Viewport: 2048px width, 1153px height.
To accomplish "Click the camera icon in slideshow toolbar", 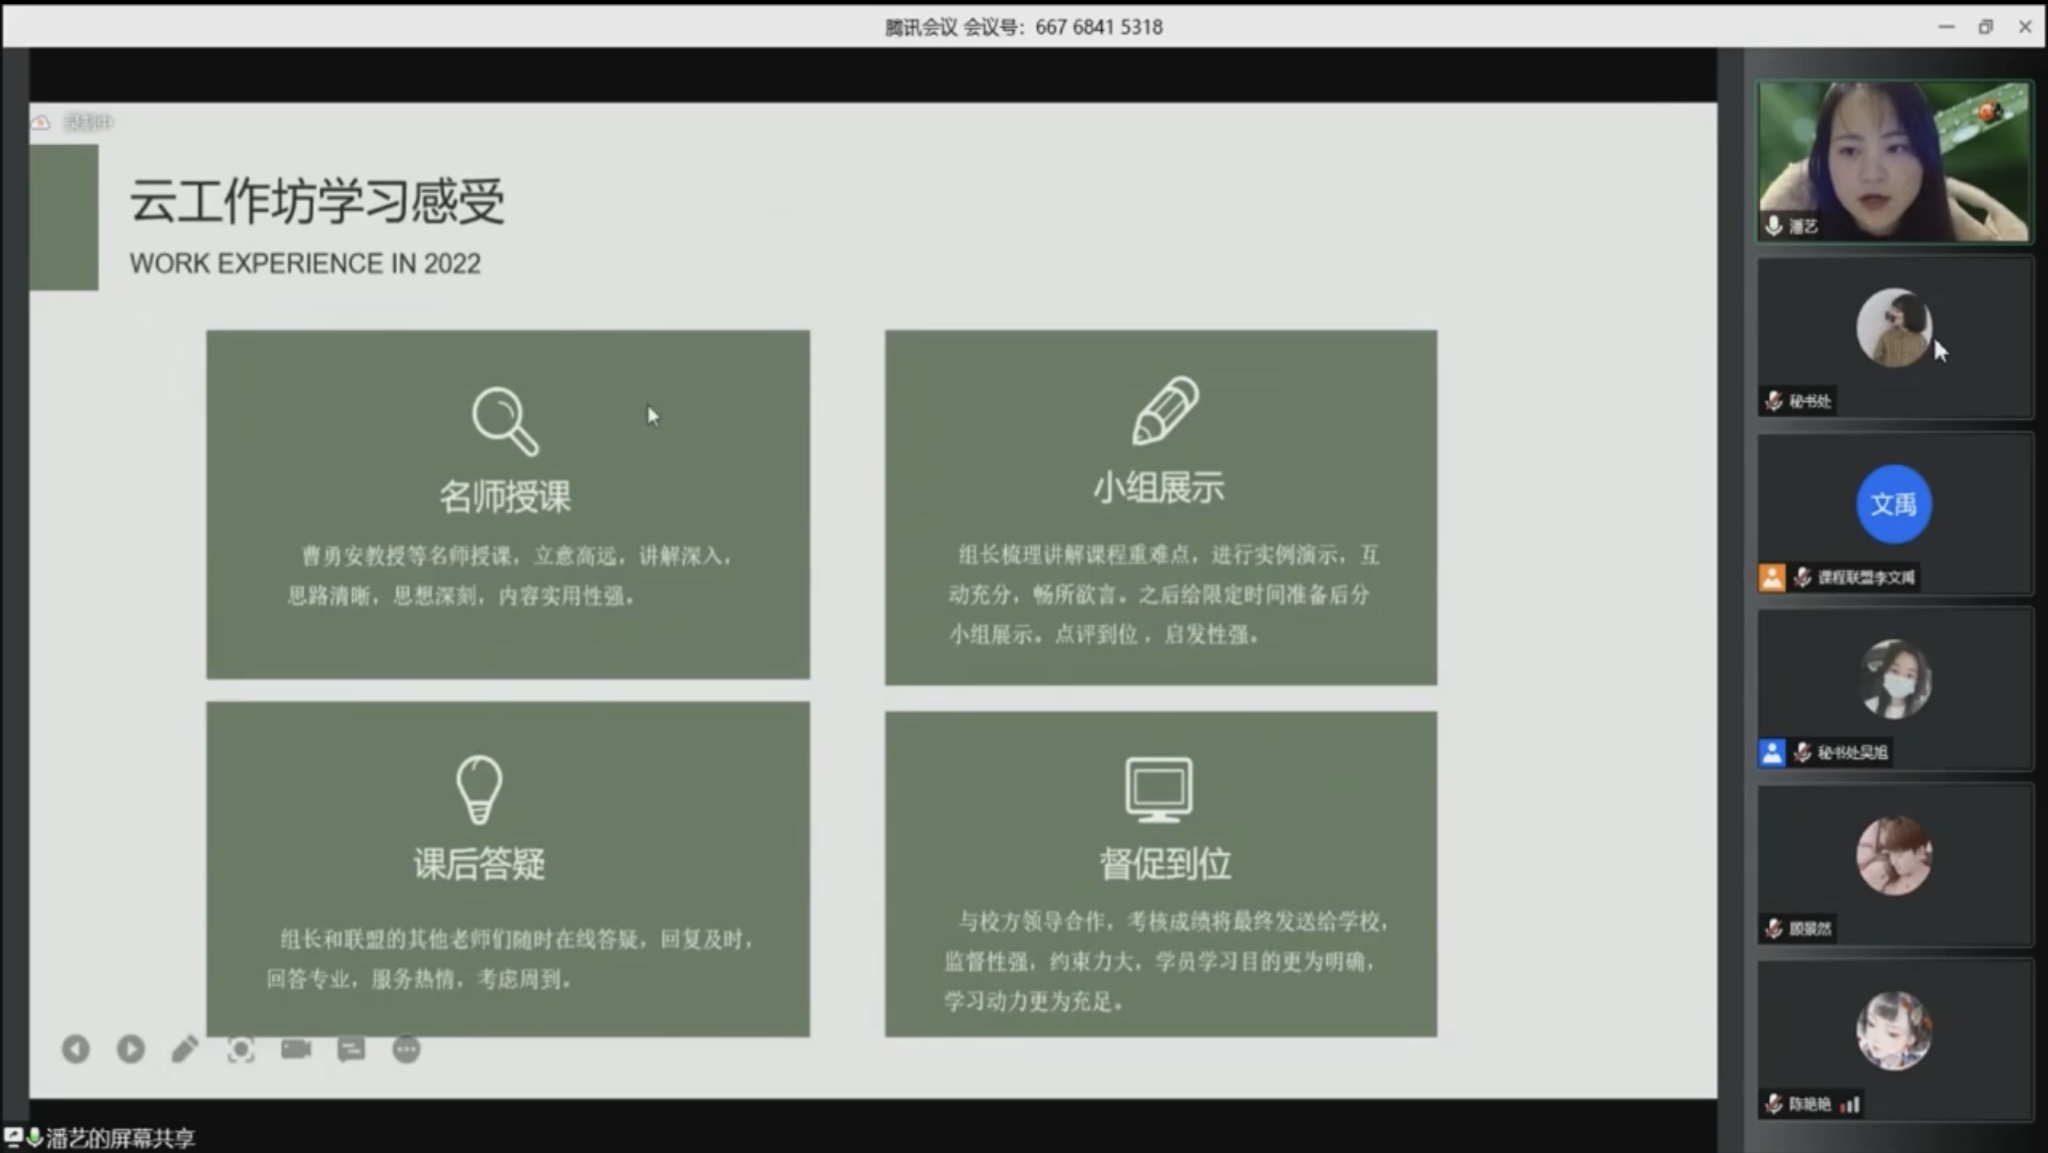I will 296,1049.
